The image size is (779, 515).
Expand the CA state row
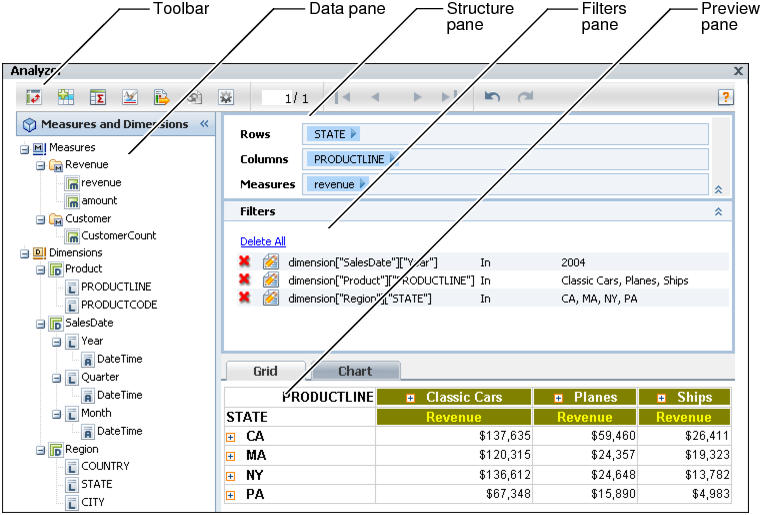(x=231, y=438)
